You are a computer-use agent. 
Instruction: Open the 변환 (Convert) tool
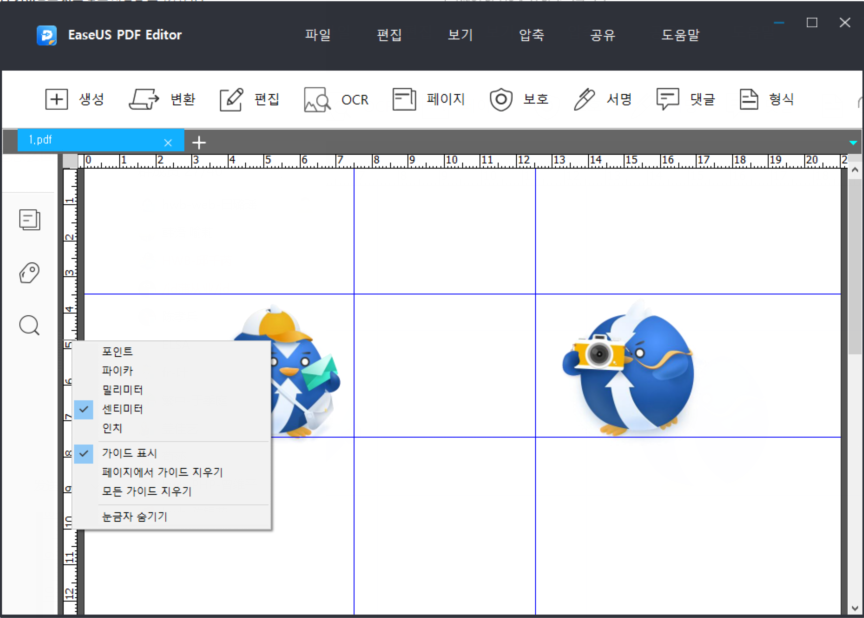coord(145,99)
